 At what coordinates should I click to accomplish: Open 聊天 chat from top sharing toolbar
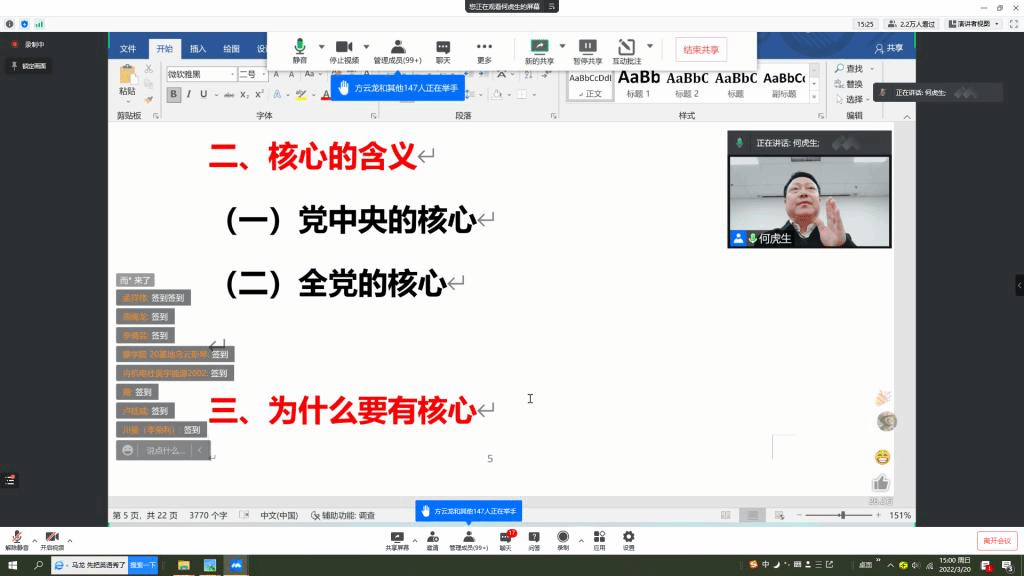pos(443,47)
